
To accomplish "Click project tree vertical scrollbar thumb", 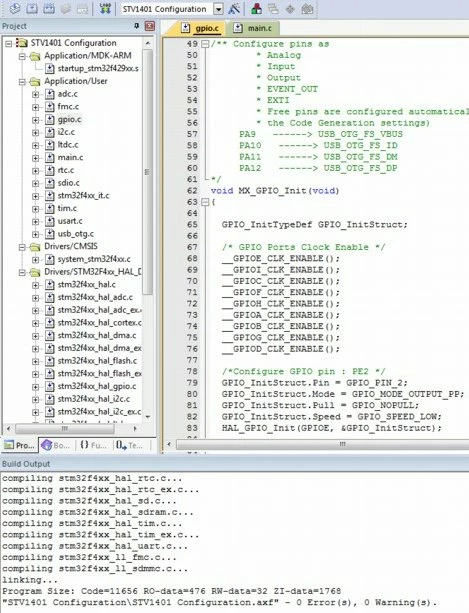I will [x=147, y=172].
